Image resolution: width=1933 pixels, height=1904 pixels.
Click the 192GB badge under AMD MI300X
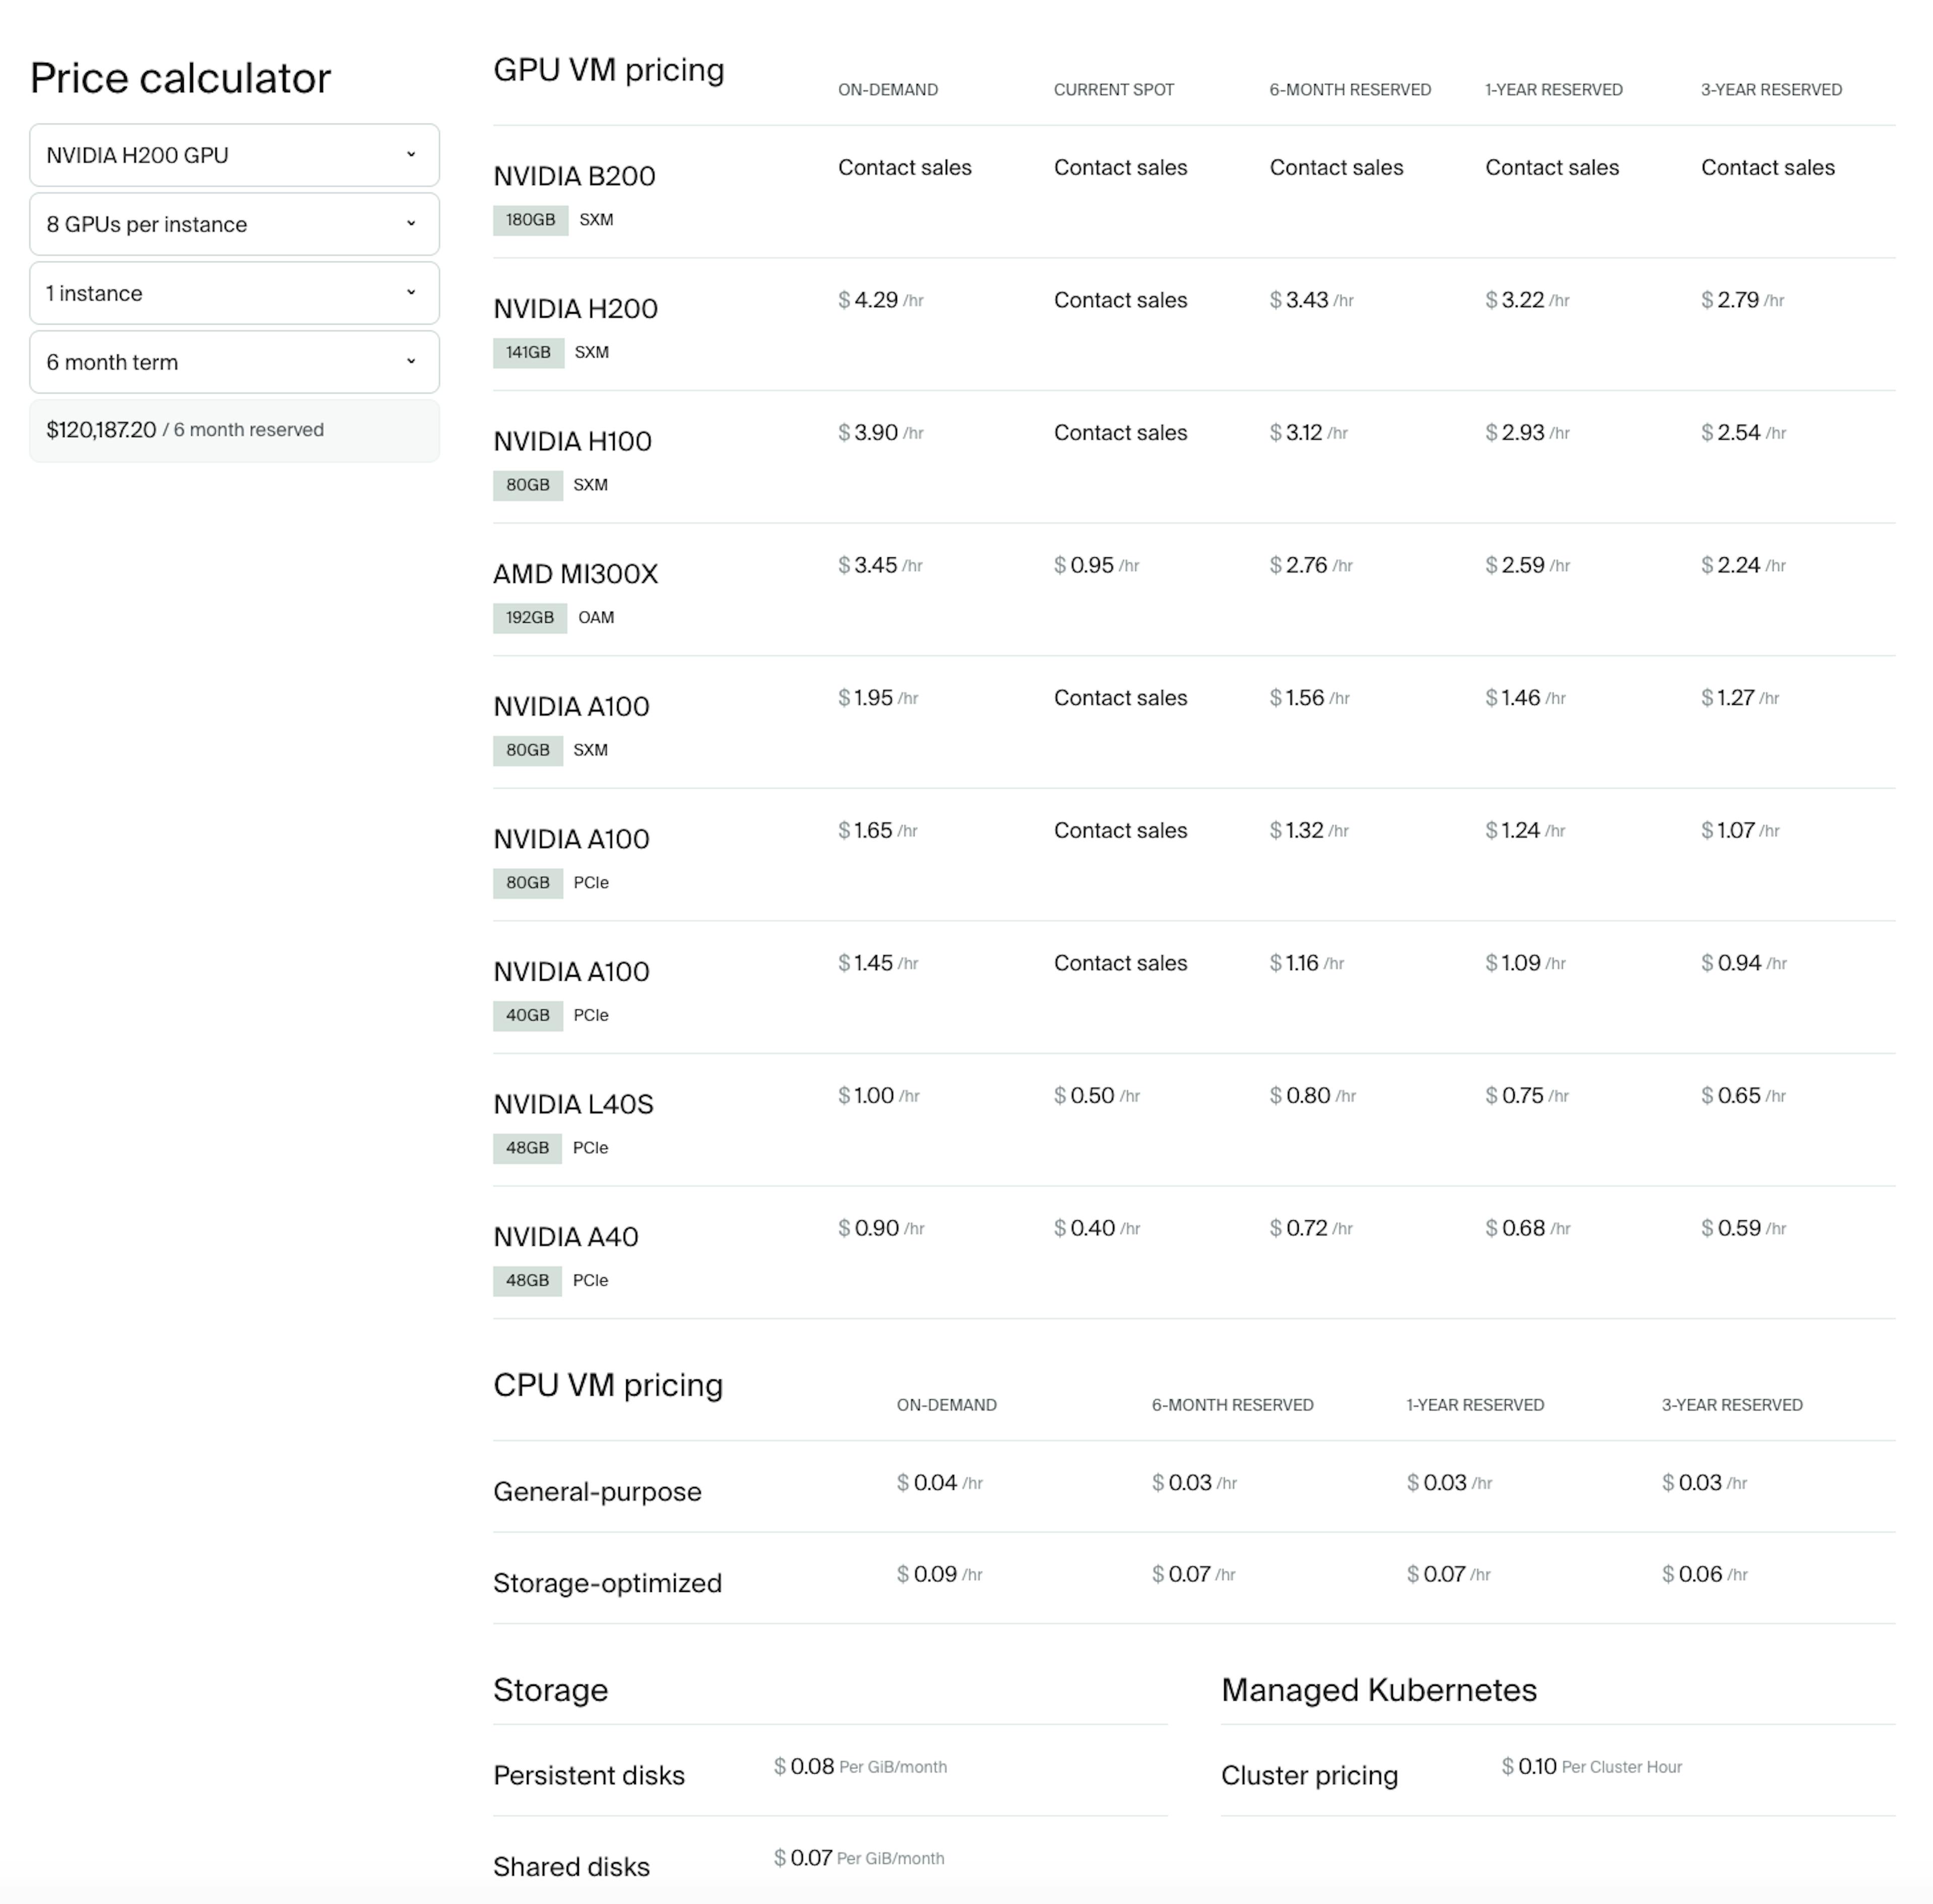[529, 618]
